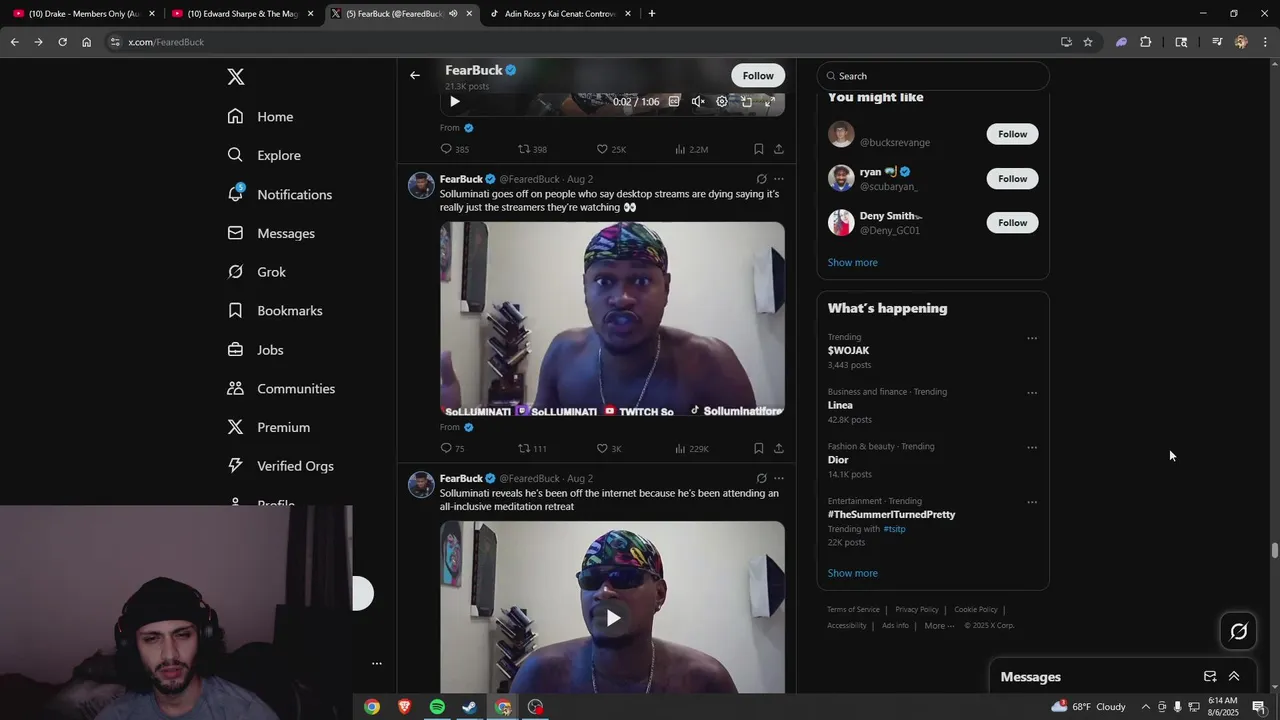The width and height of the screenshot is (1280, 720).
Task: Follow FearBuck from the profile header
Action: tap(758, 76)
